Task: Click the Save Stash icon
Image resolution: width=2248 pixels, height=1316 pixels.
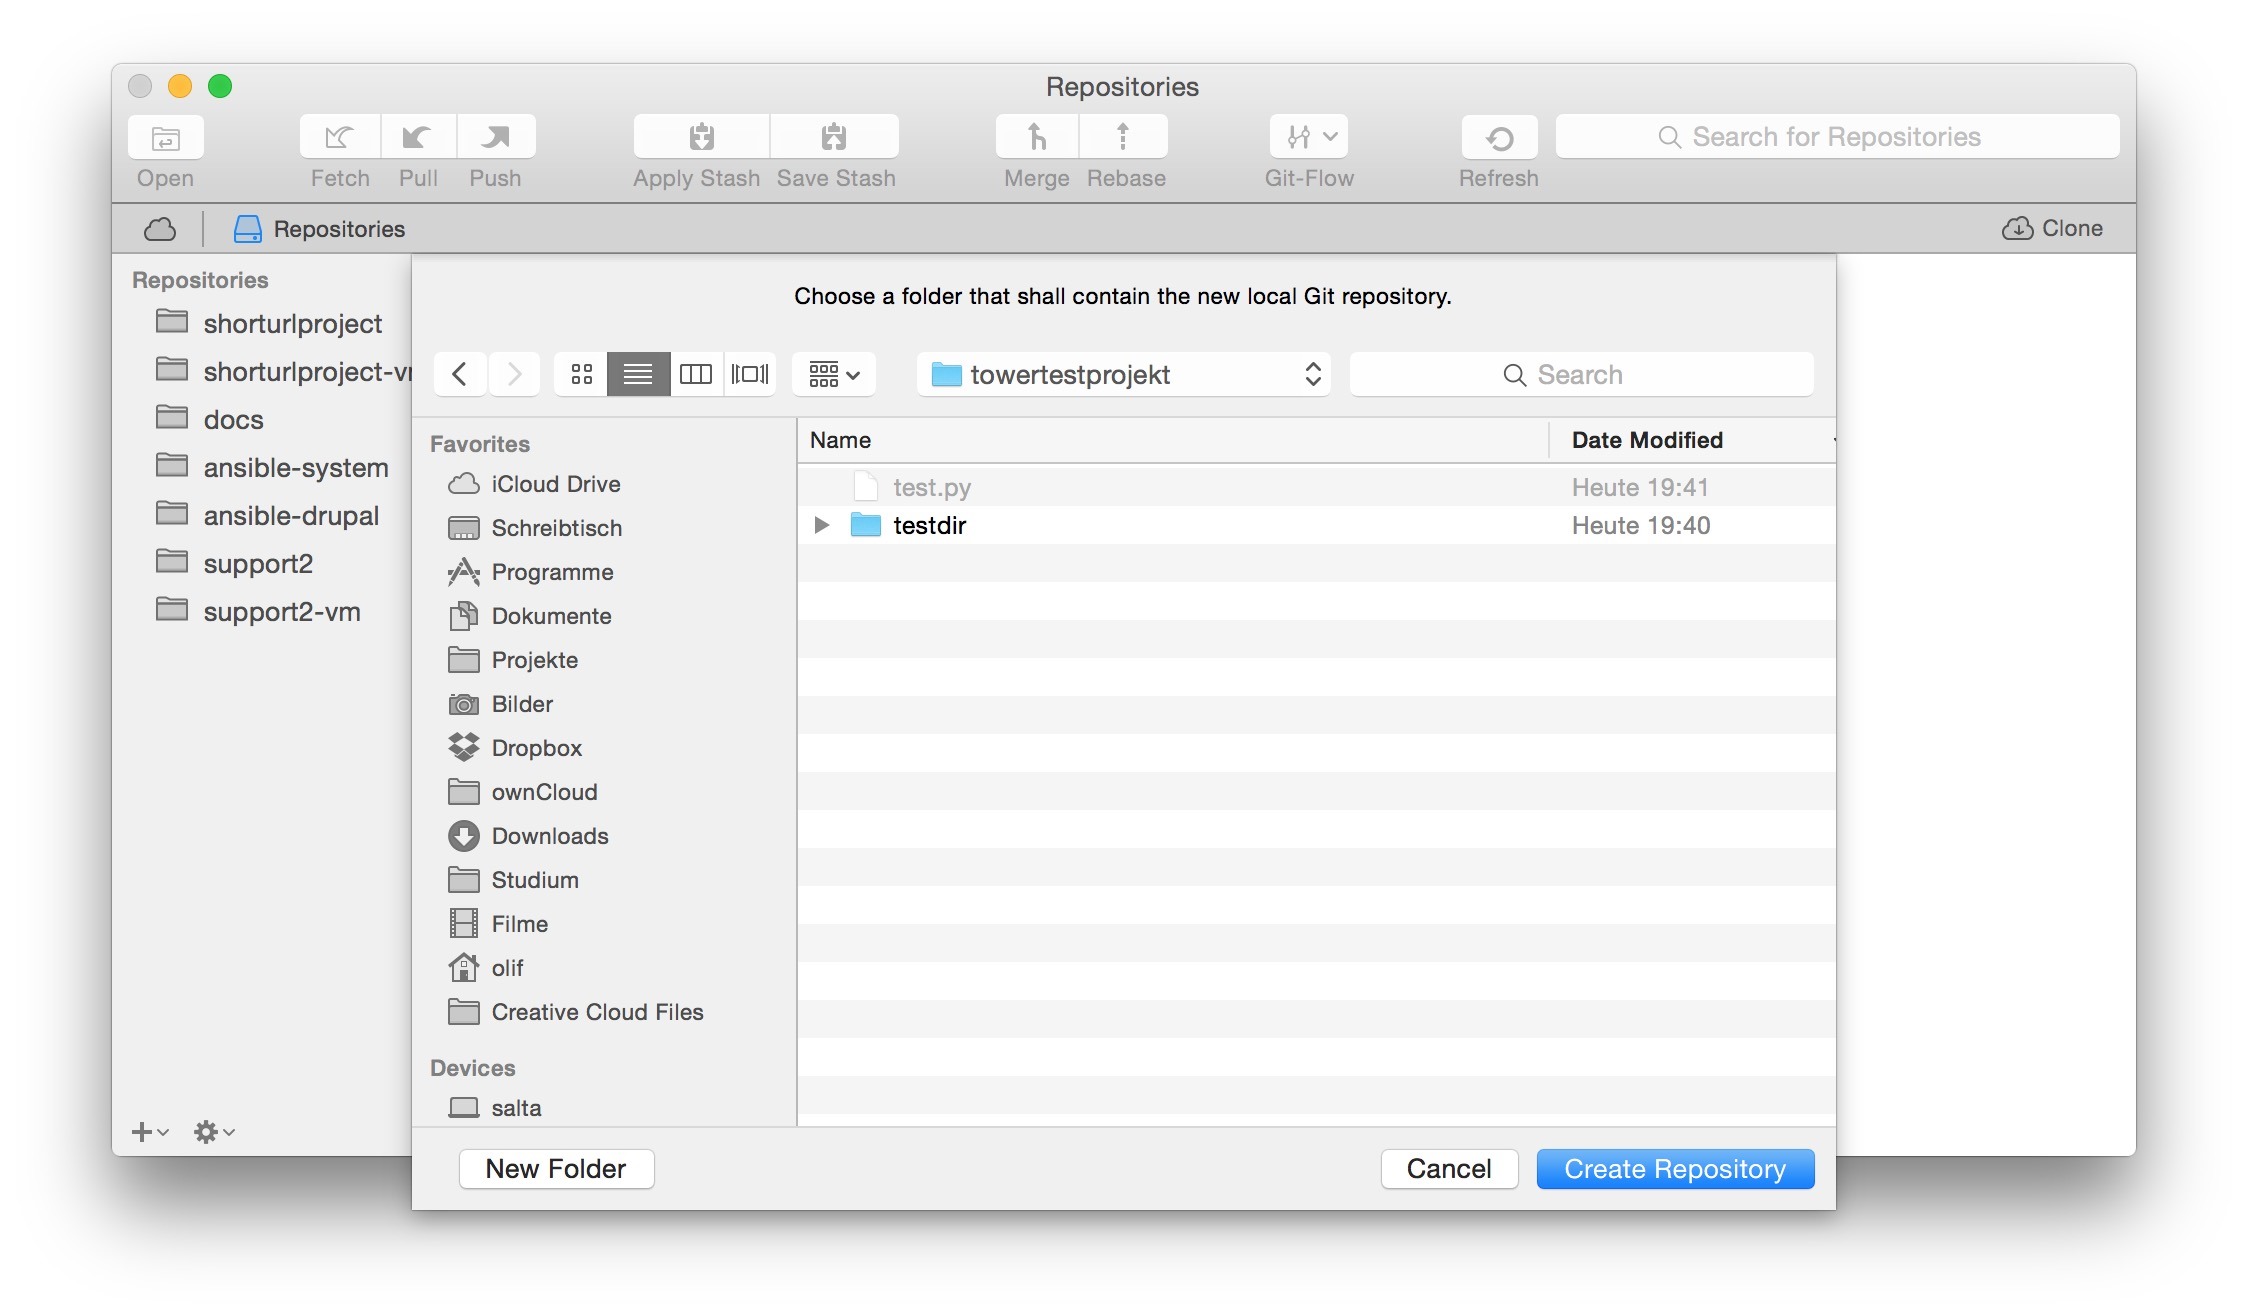Action: click(x=834, y=137)
